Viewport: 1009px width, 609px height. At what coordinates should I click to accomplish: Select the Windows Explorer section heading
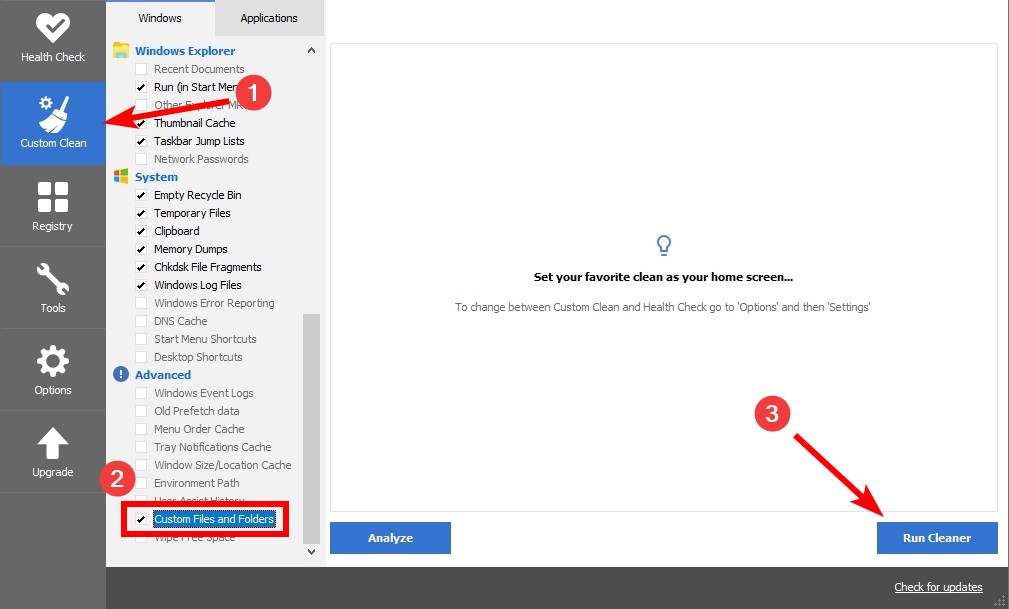[185, 51]
